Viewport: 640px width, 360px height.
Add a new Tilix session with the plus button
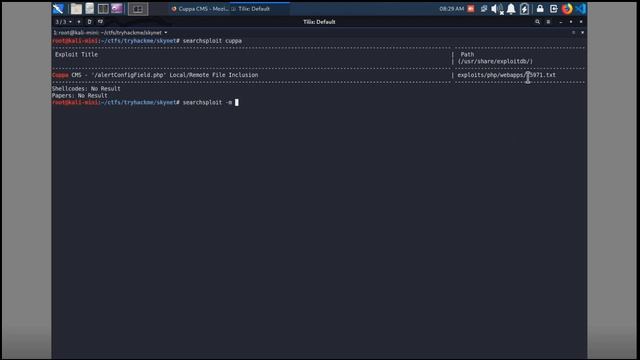click(x=79, y=22)
